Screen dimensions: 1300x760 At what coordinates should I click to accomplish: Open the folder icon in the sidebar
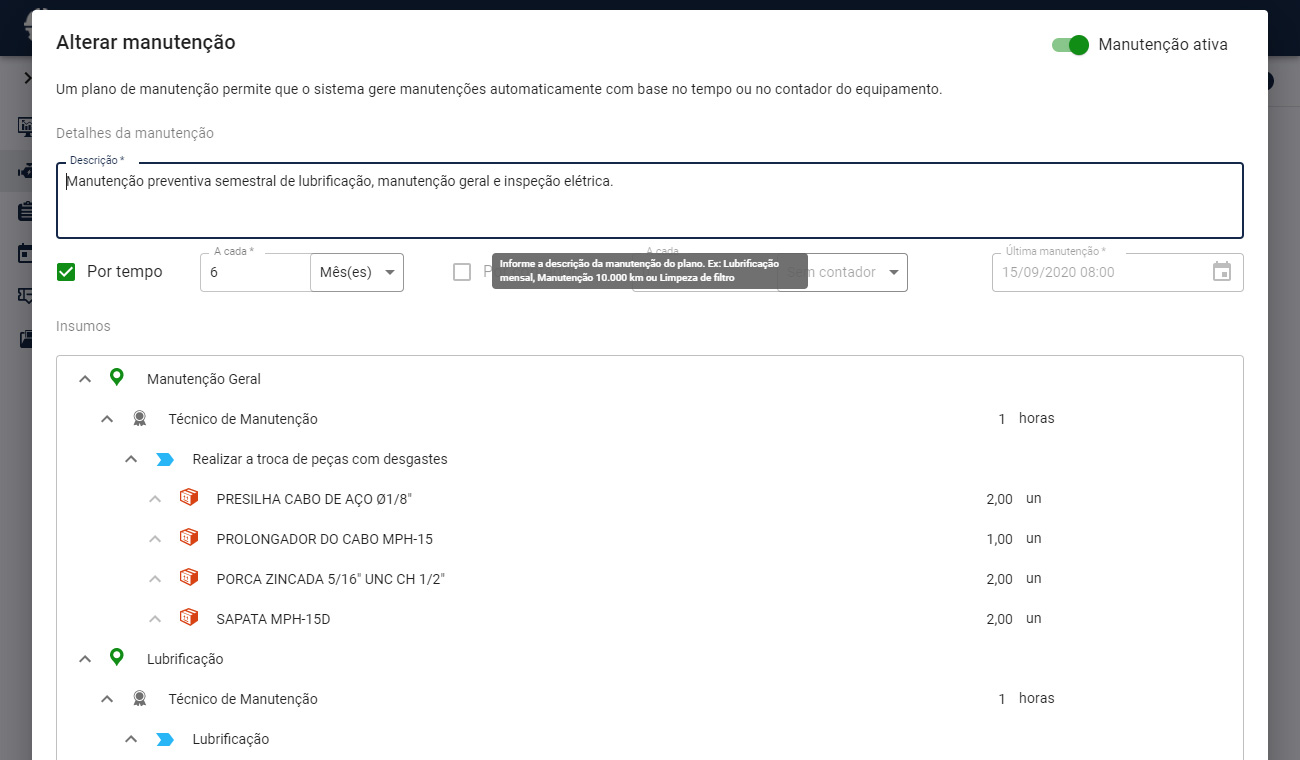(25, 338)
